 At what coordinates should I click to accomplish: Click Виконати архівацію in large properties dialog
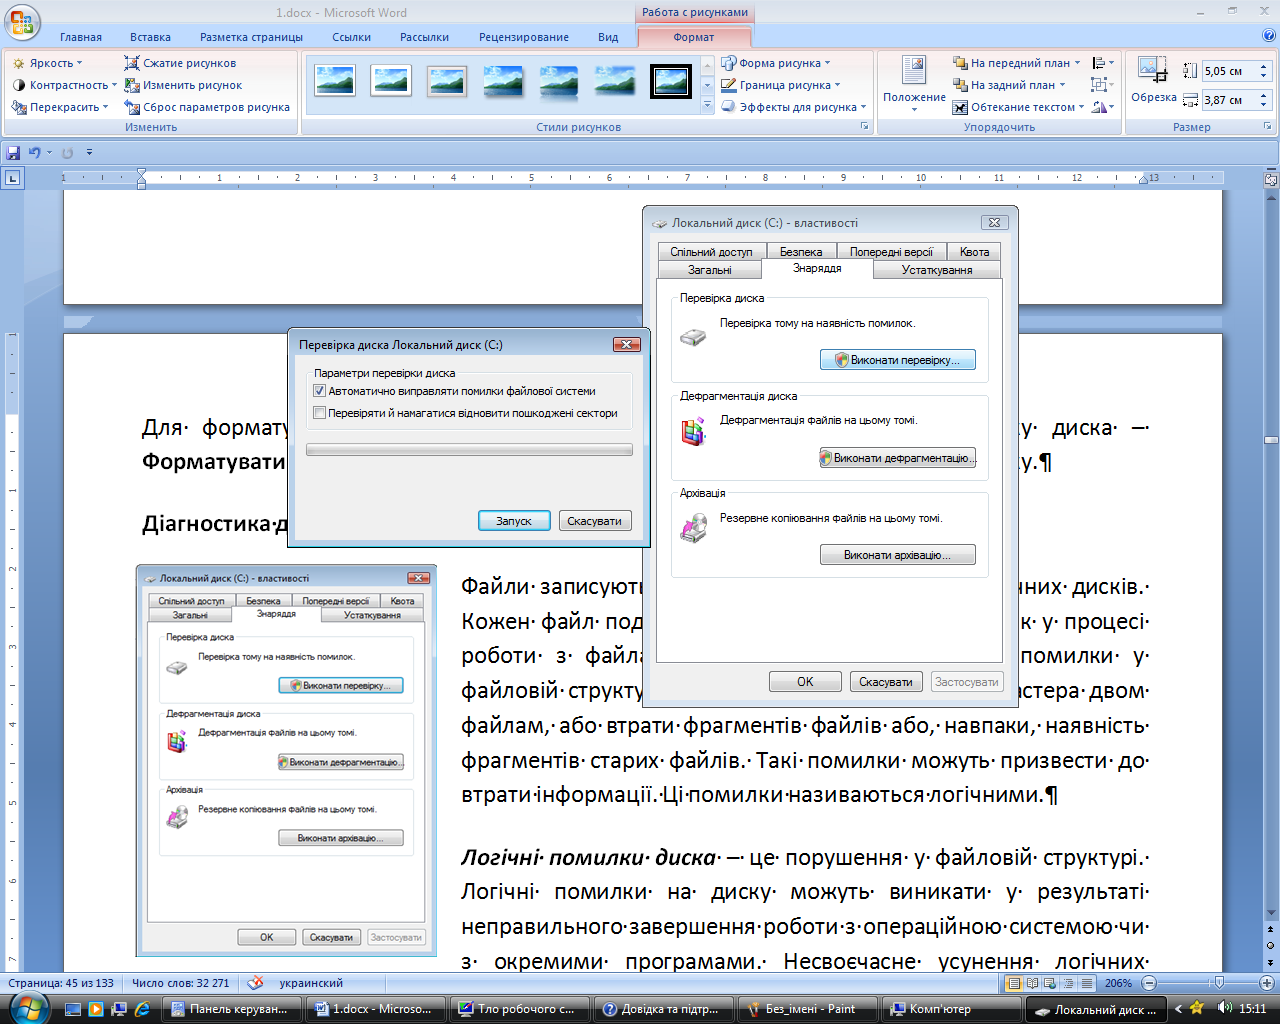click(x=898, y=555)
